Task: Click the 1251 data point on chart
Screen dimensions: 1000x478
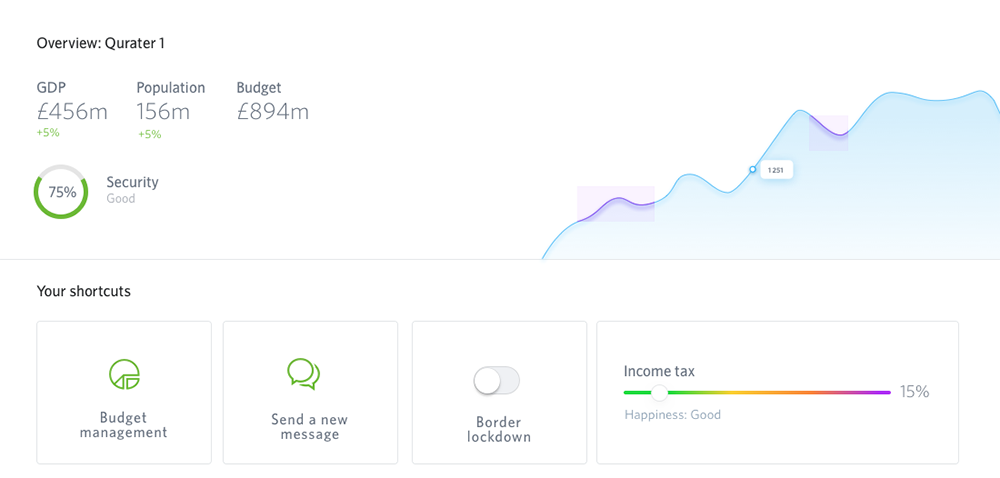Action: pos(753,170)
